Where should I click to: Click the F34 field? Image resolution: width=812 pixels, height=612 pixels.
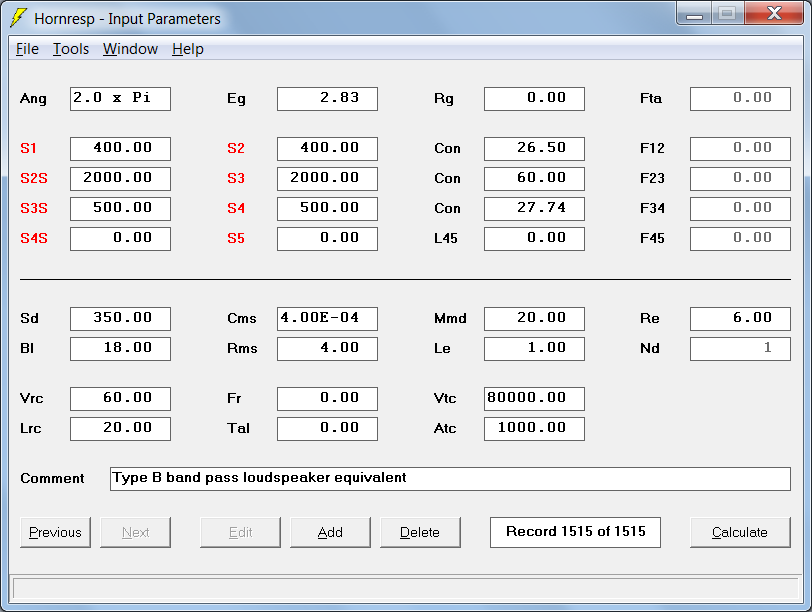tap(741, 209)
